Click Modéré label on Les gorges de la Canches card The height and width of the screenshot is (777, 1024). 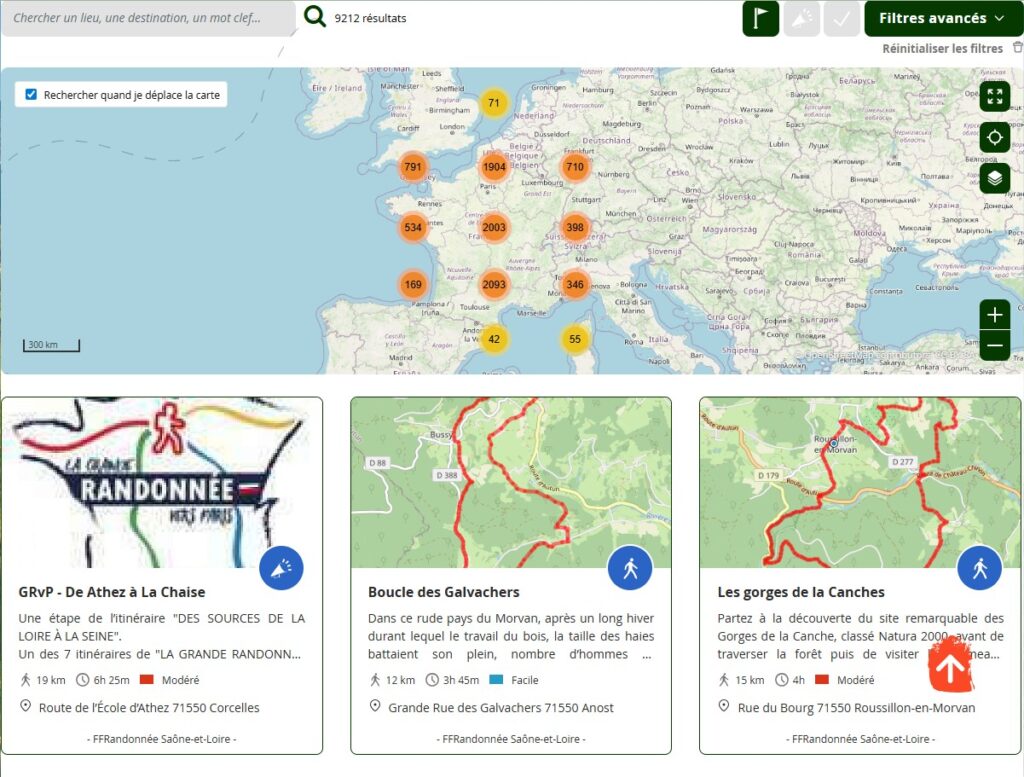pos(856,680)
